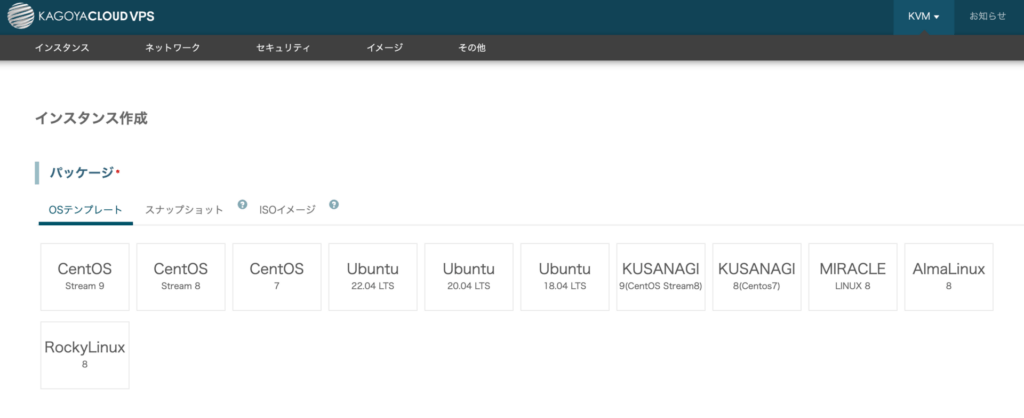Viewport: 1024px width, 418px height.
Task: Select Ubuntu 18.04 LTS template
Action: point(565,277)
